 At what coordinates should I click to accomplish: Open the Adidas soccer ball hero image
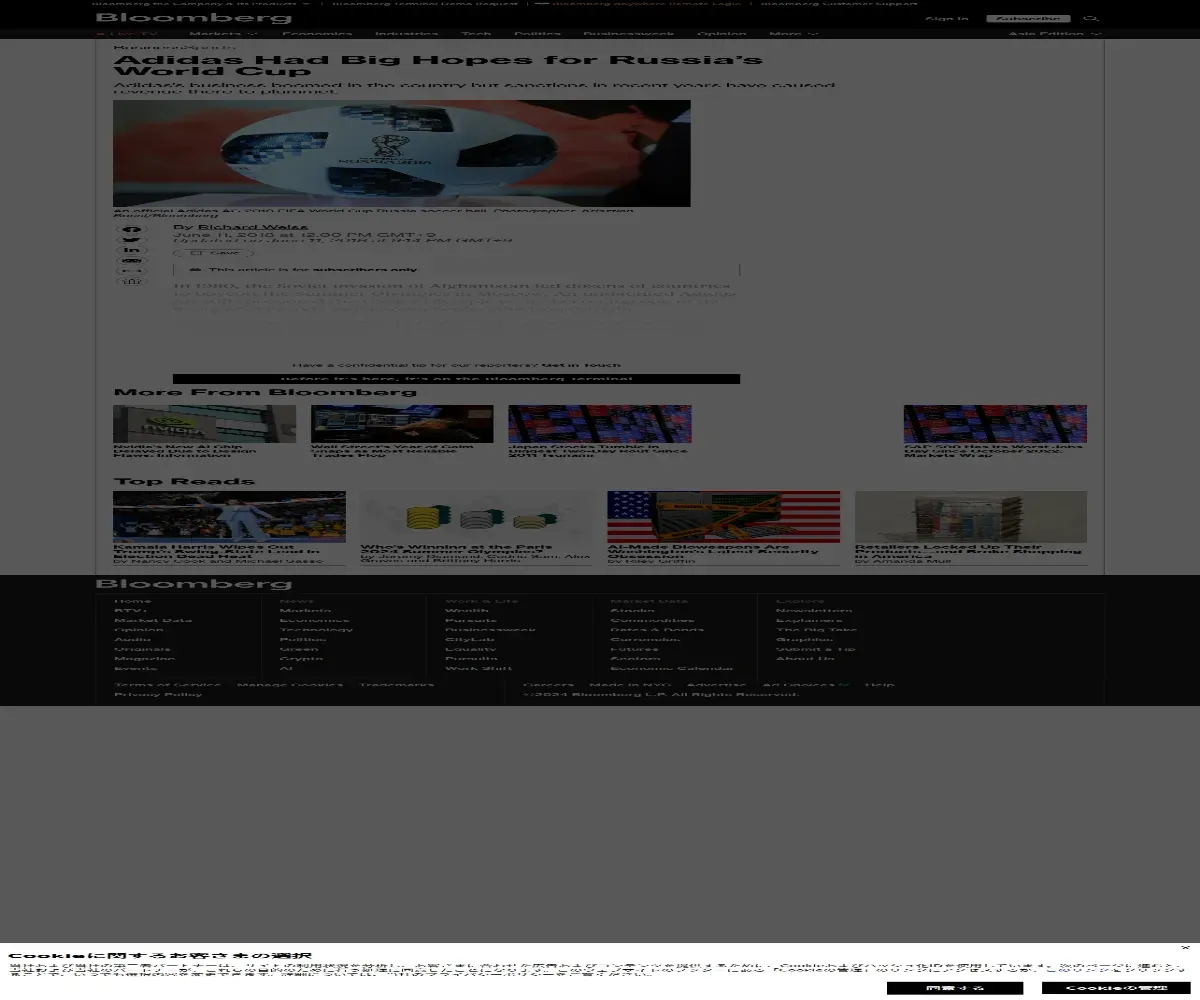pyautogui.click(x=402, y=153)
